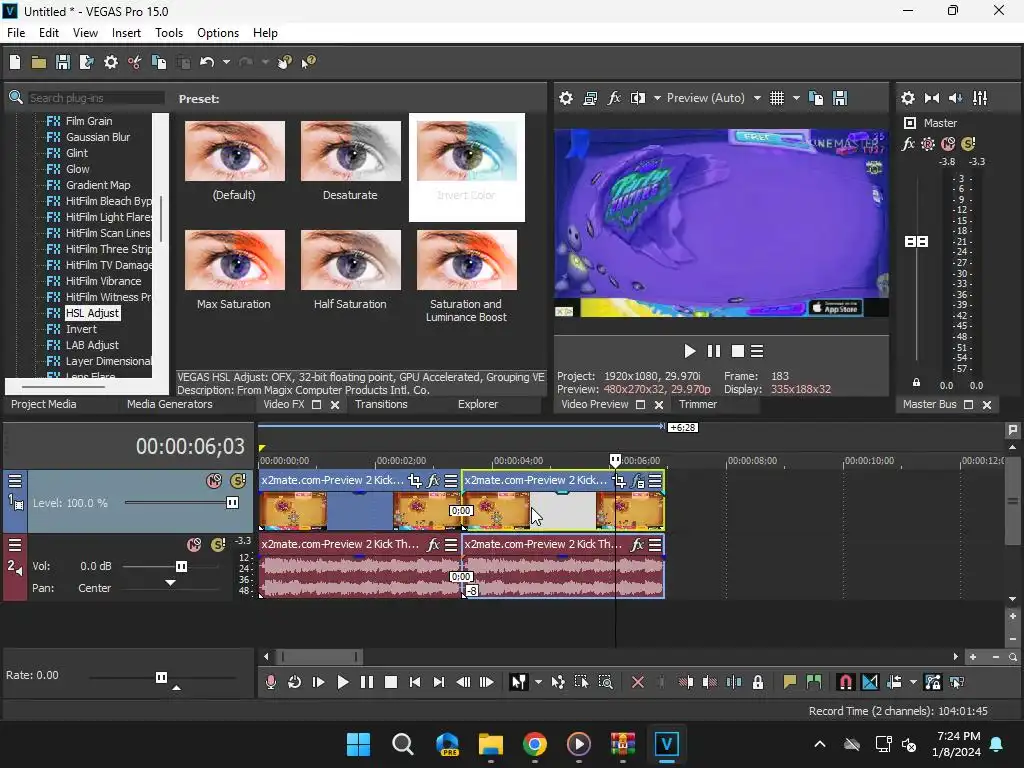This screenshot has height=768, width=1024.
Task: Open Auto Ripple dropdown arrow in timeline toolbar
Action: coord(913,682)
